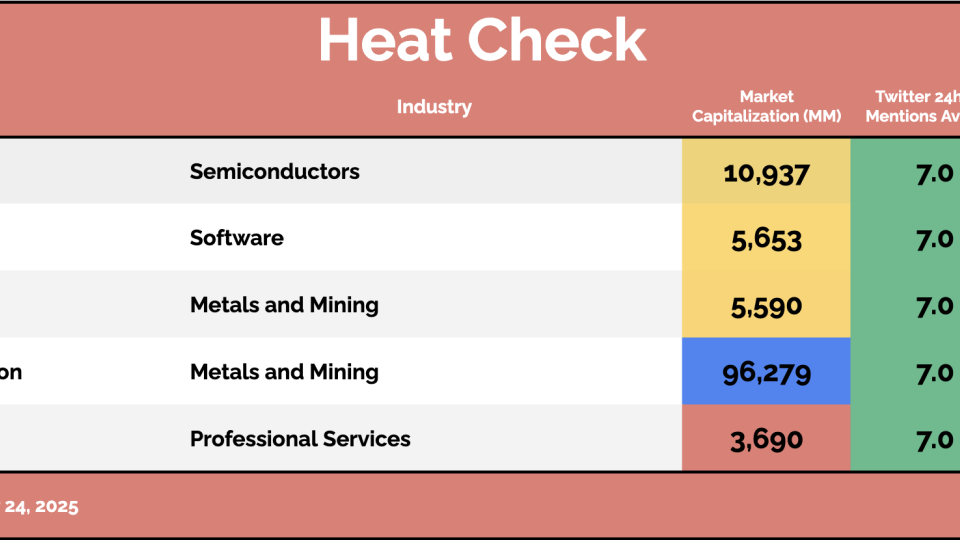Choose the 7.0 value beside 96,279
The height and width of the screenshot is (540, 960).
coord(933,373)
